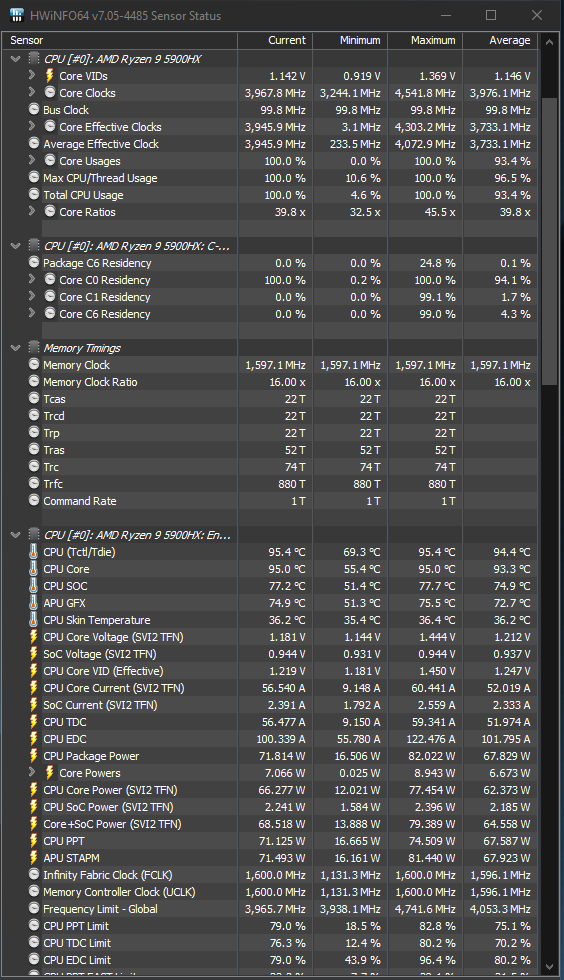Click the lightning icon beside CPU TDC
Viewport: 564px width, 980px height.
click(34, 721)
